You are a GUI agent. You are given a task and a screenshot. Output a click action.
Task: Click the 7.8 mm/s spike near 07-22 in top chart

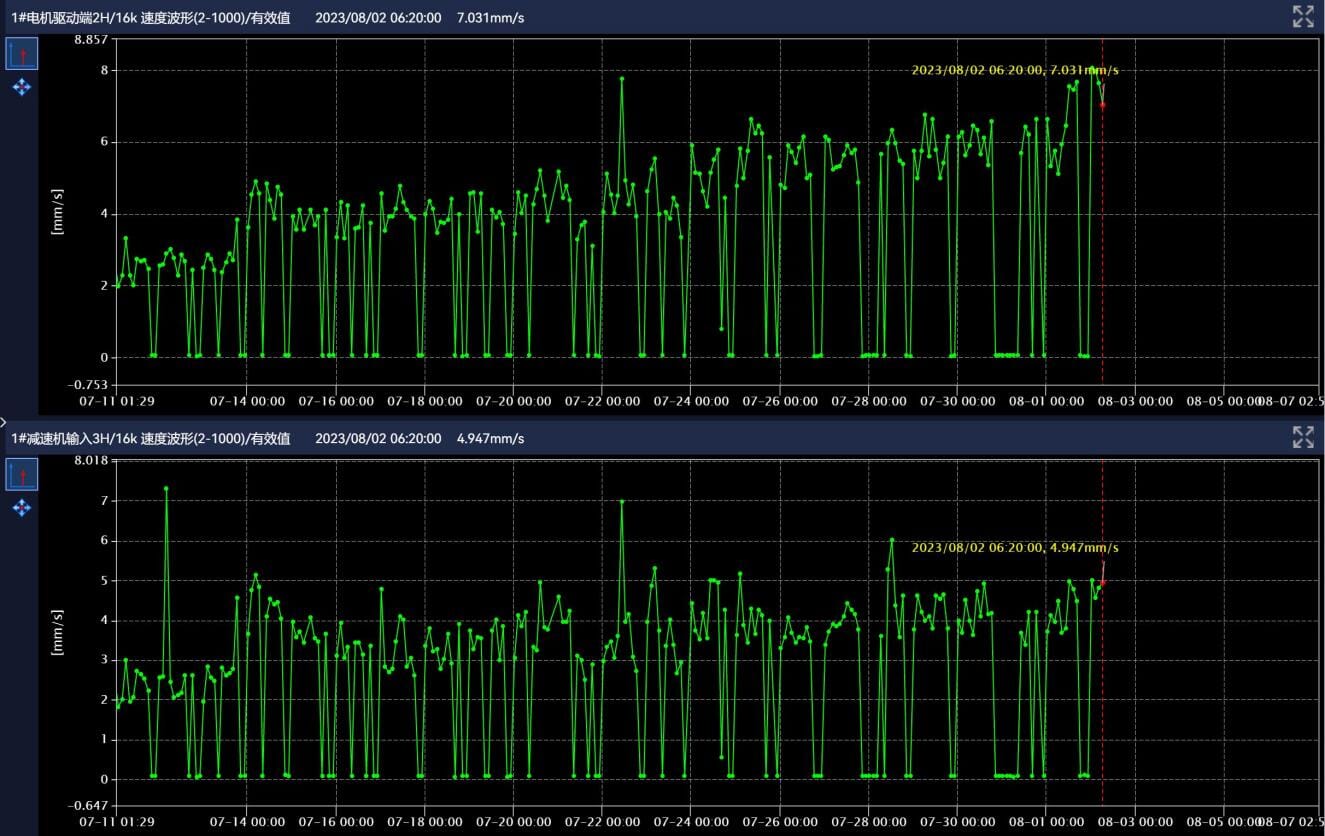[x=621, y=78]
